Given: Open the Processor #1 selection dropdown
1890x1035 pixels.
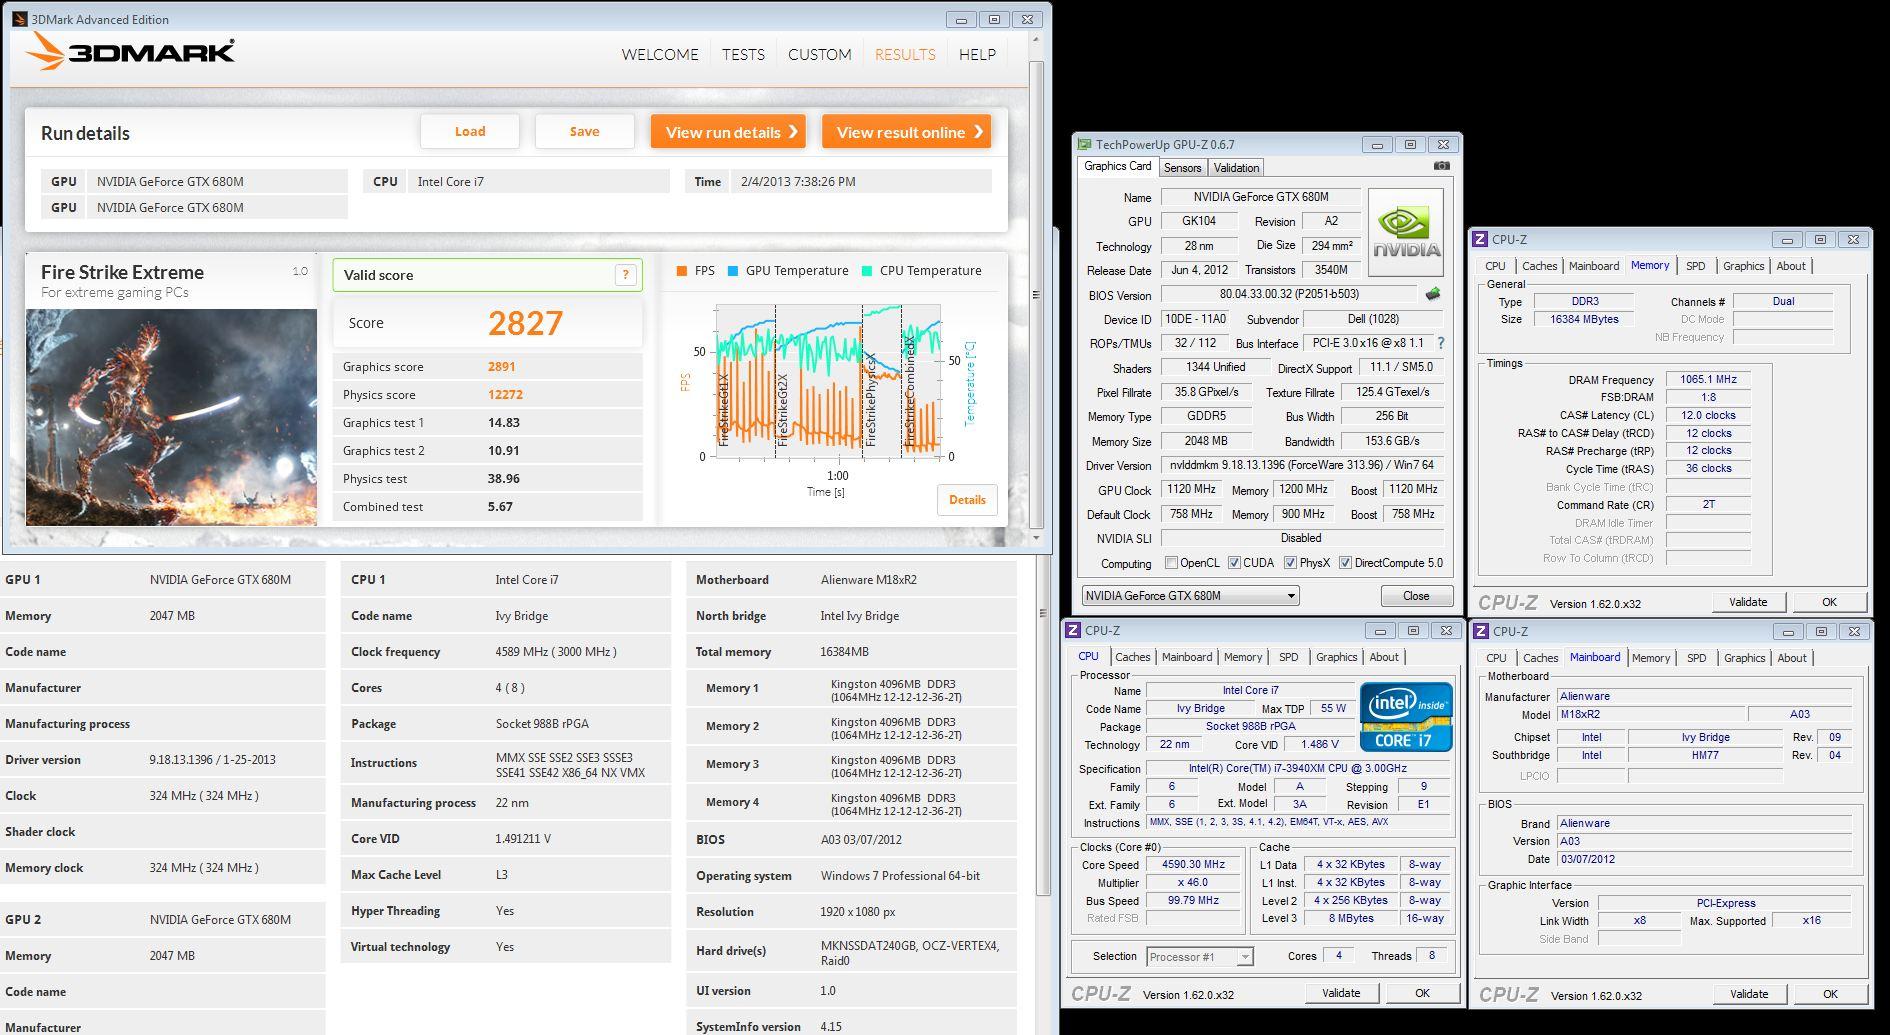Looking at the screenshot, I should (x=1199, y=957).
